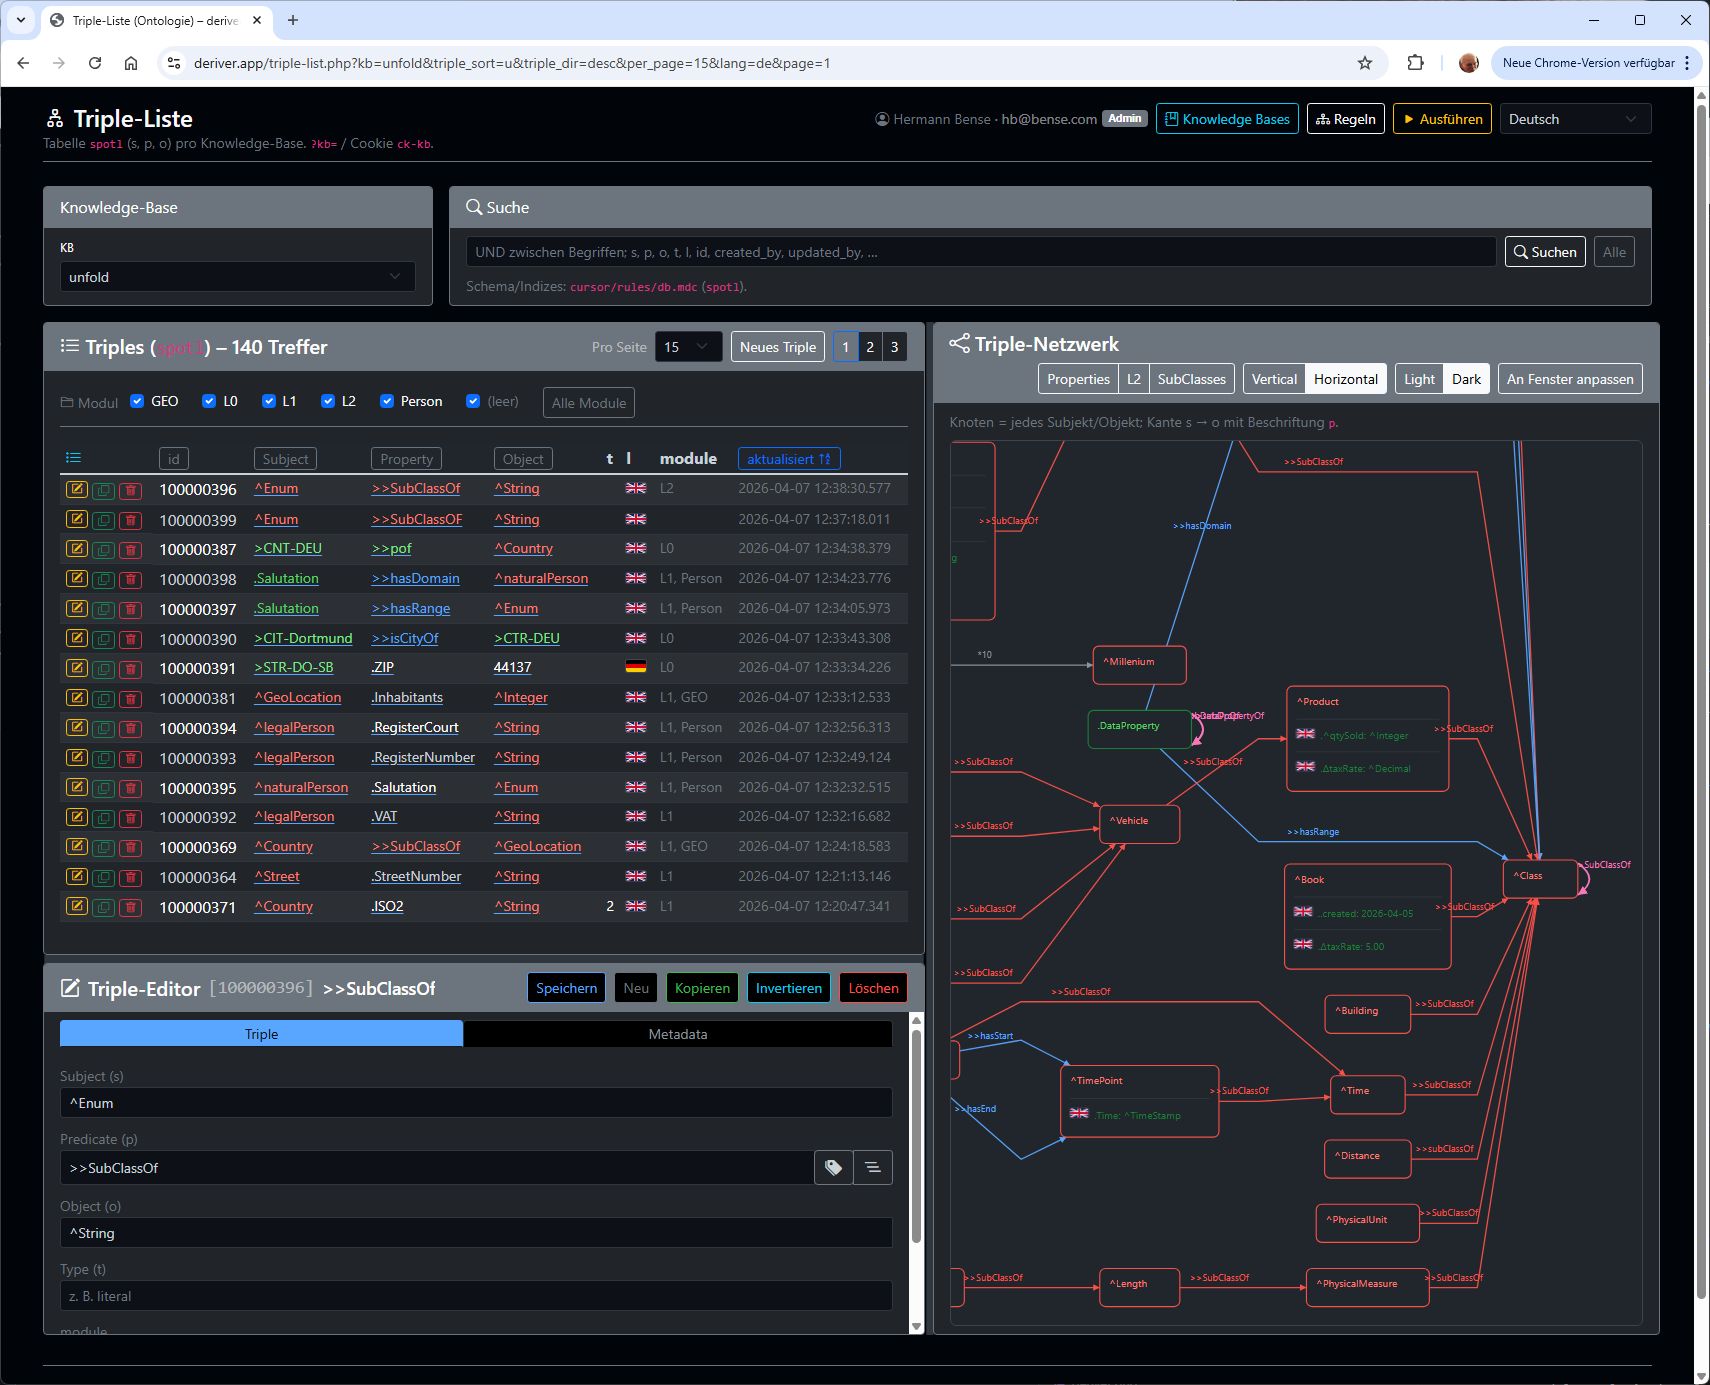Show SubClasses in the Triple-Netzwerk
Image resolution: width=1710 pixels, height=1385 pixels.
click(x=1191, y=379)
